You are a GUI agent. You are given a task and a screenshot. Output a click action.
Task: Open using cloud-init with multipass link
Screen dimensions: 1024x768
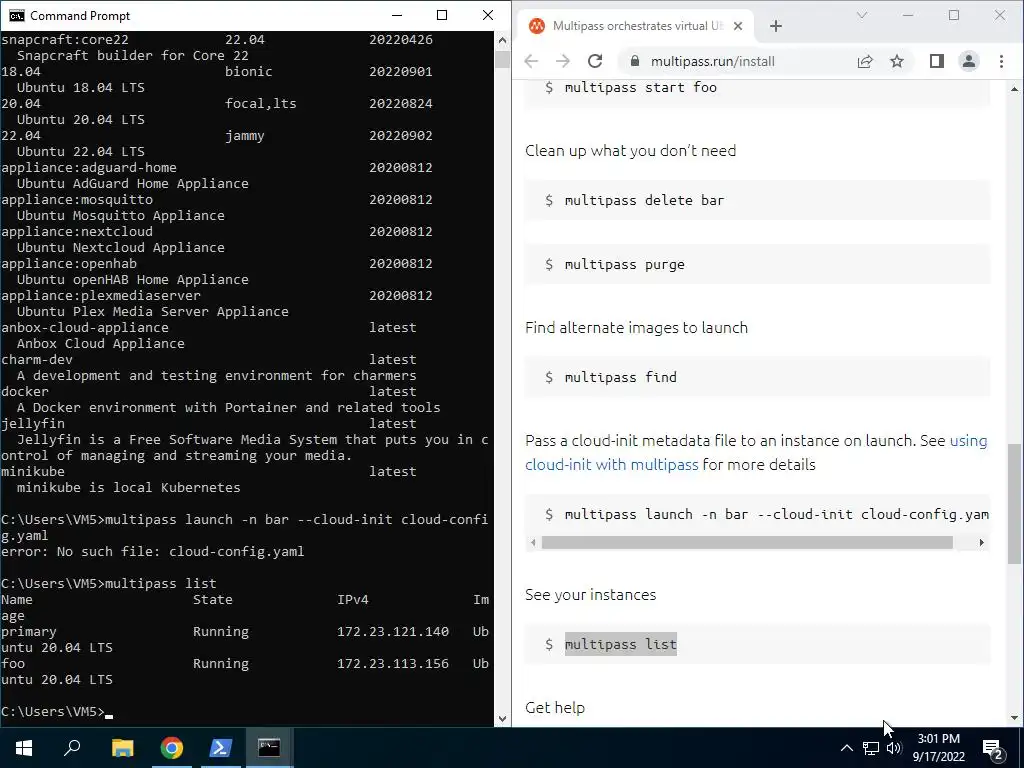click(x=756, y=453)
